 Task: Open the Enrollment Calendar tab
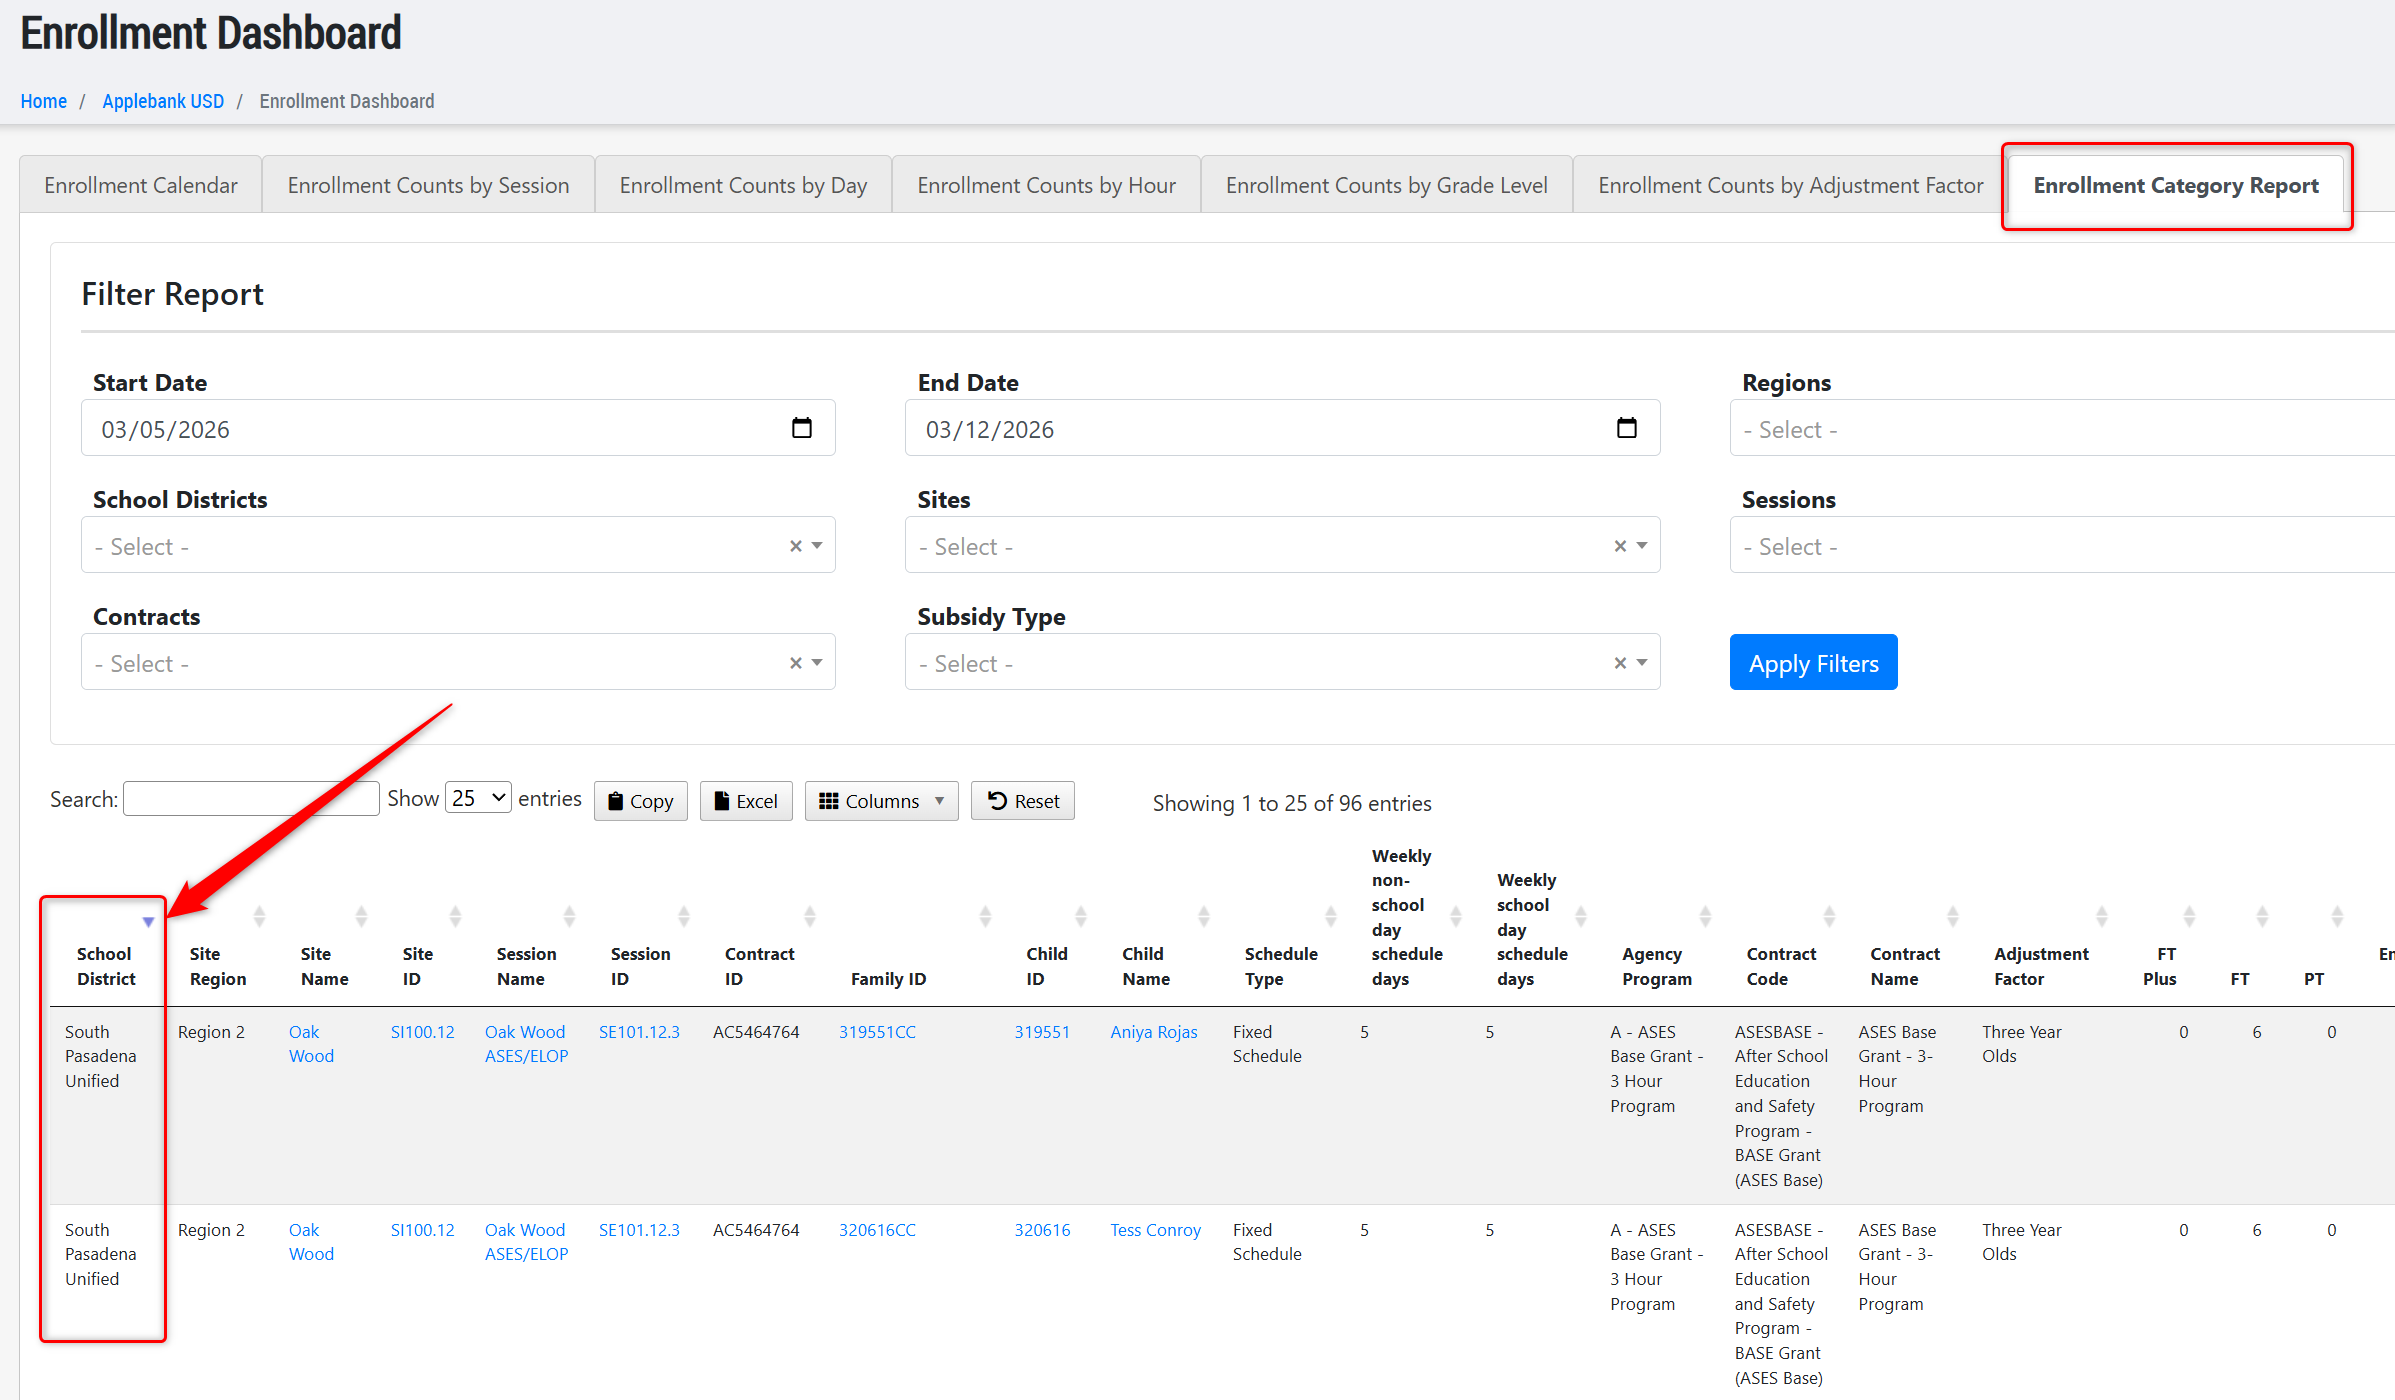click(141, 185)
